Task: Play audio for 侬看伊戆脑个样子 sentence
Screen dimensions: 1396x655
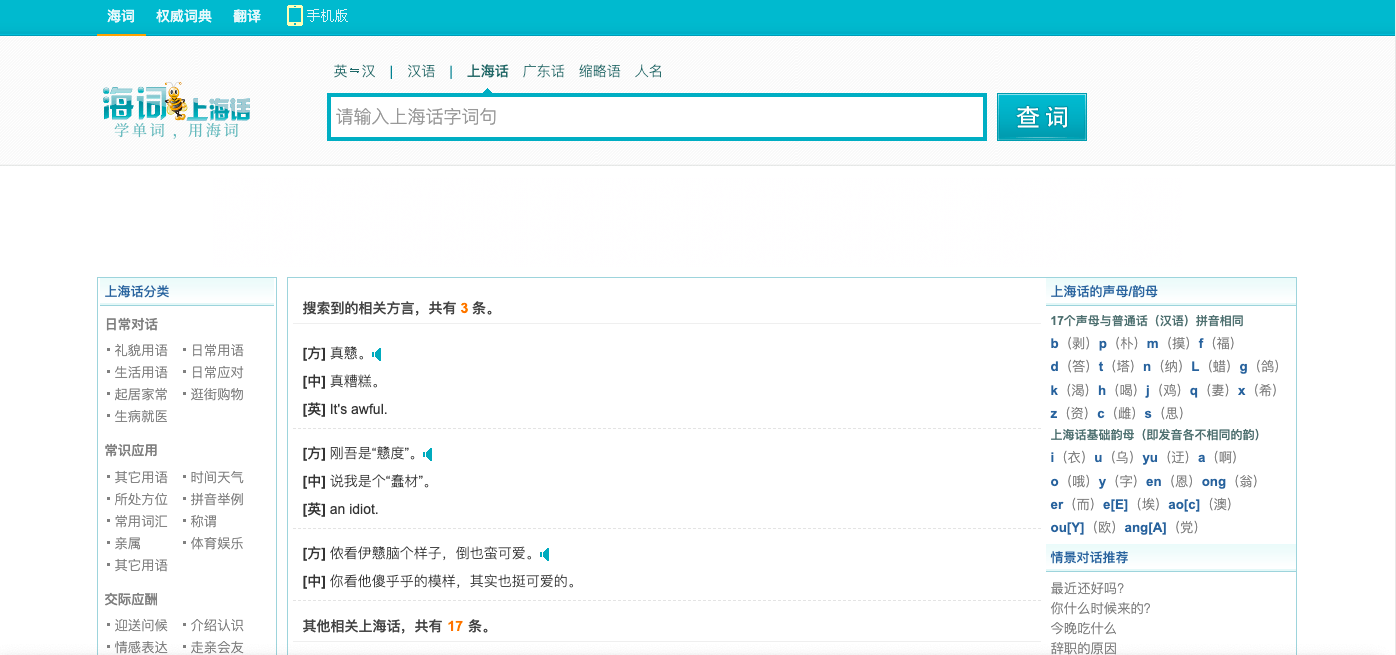Action: [545, 554]
